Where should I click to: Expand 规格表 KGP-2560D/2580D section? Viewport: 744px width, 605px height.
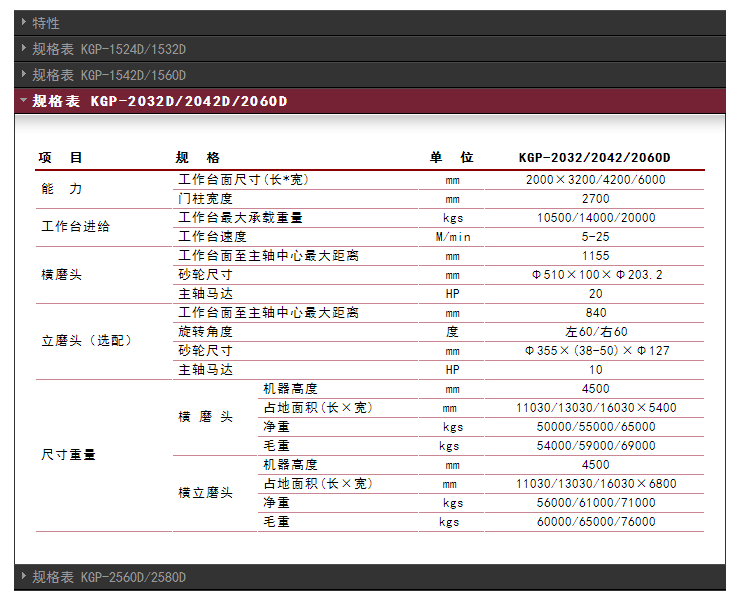tap(370, 577)
